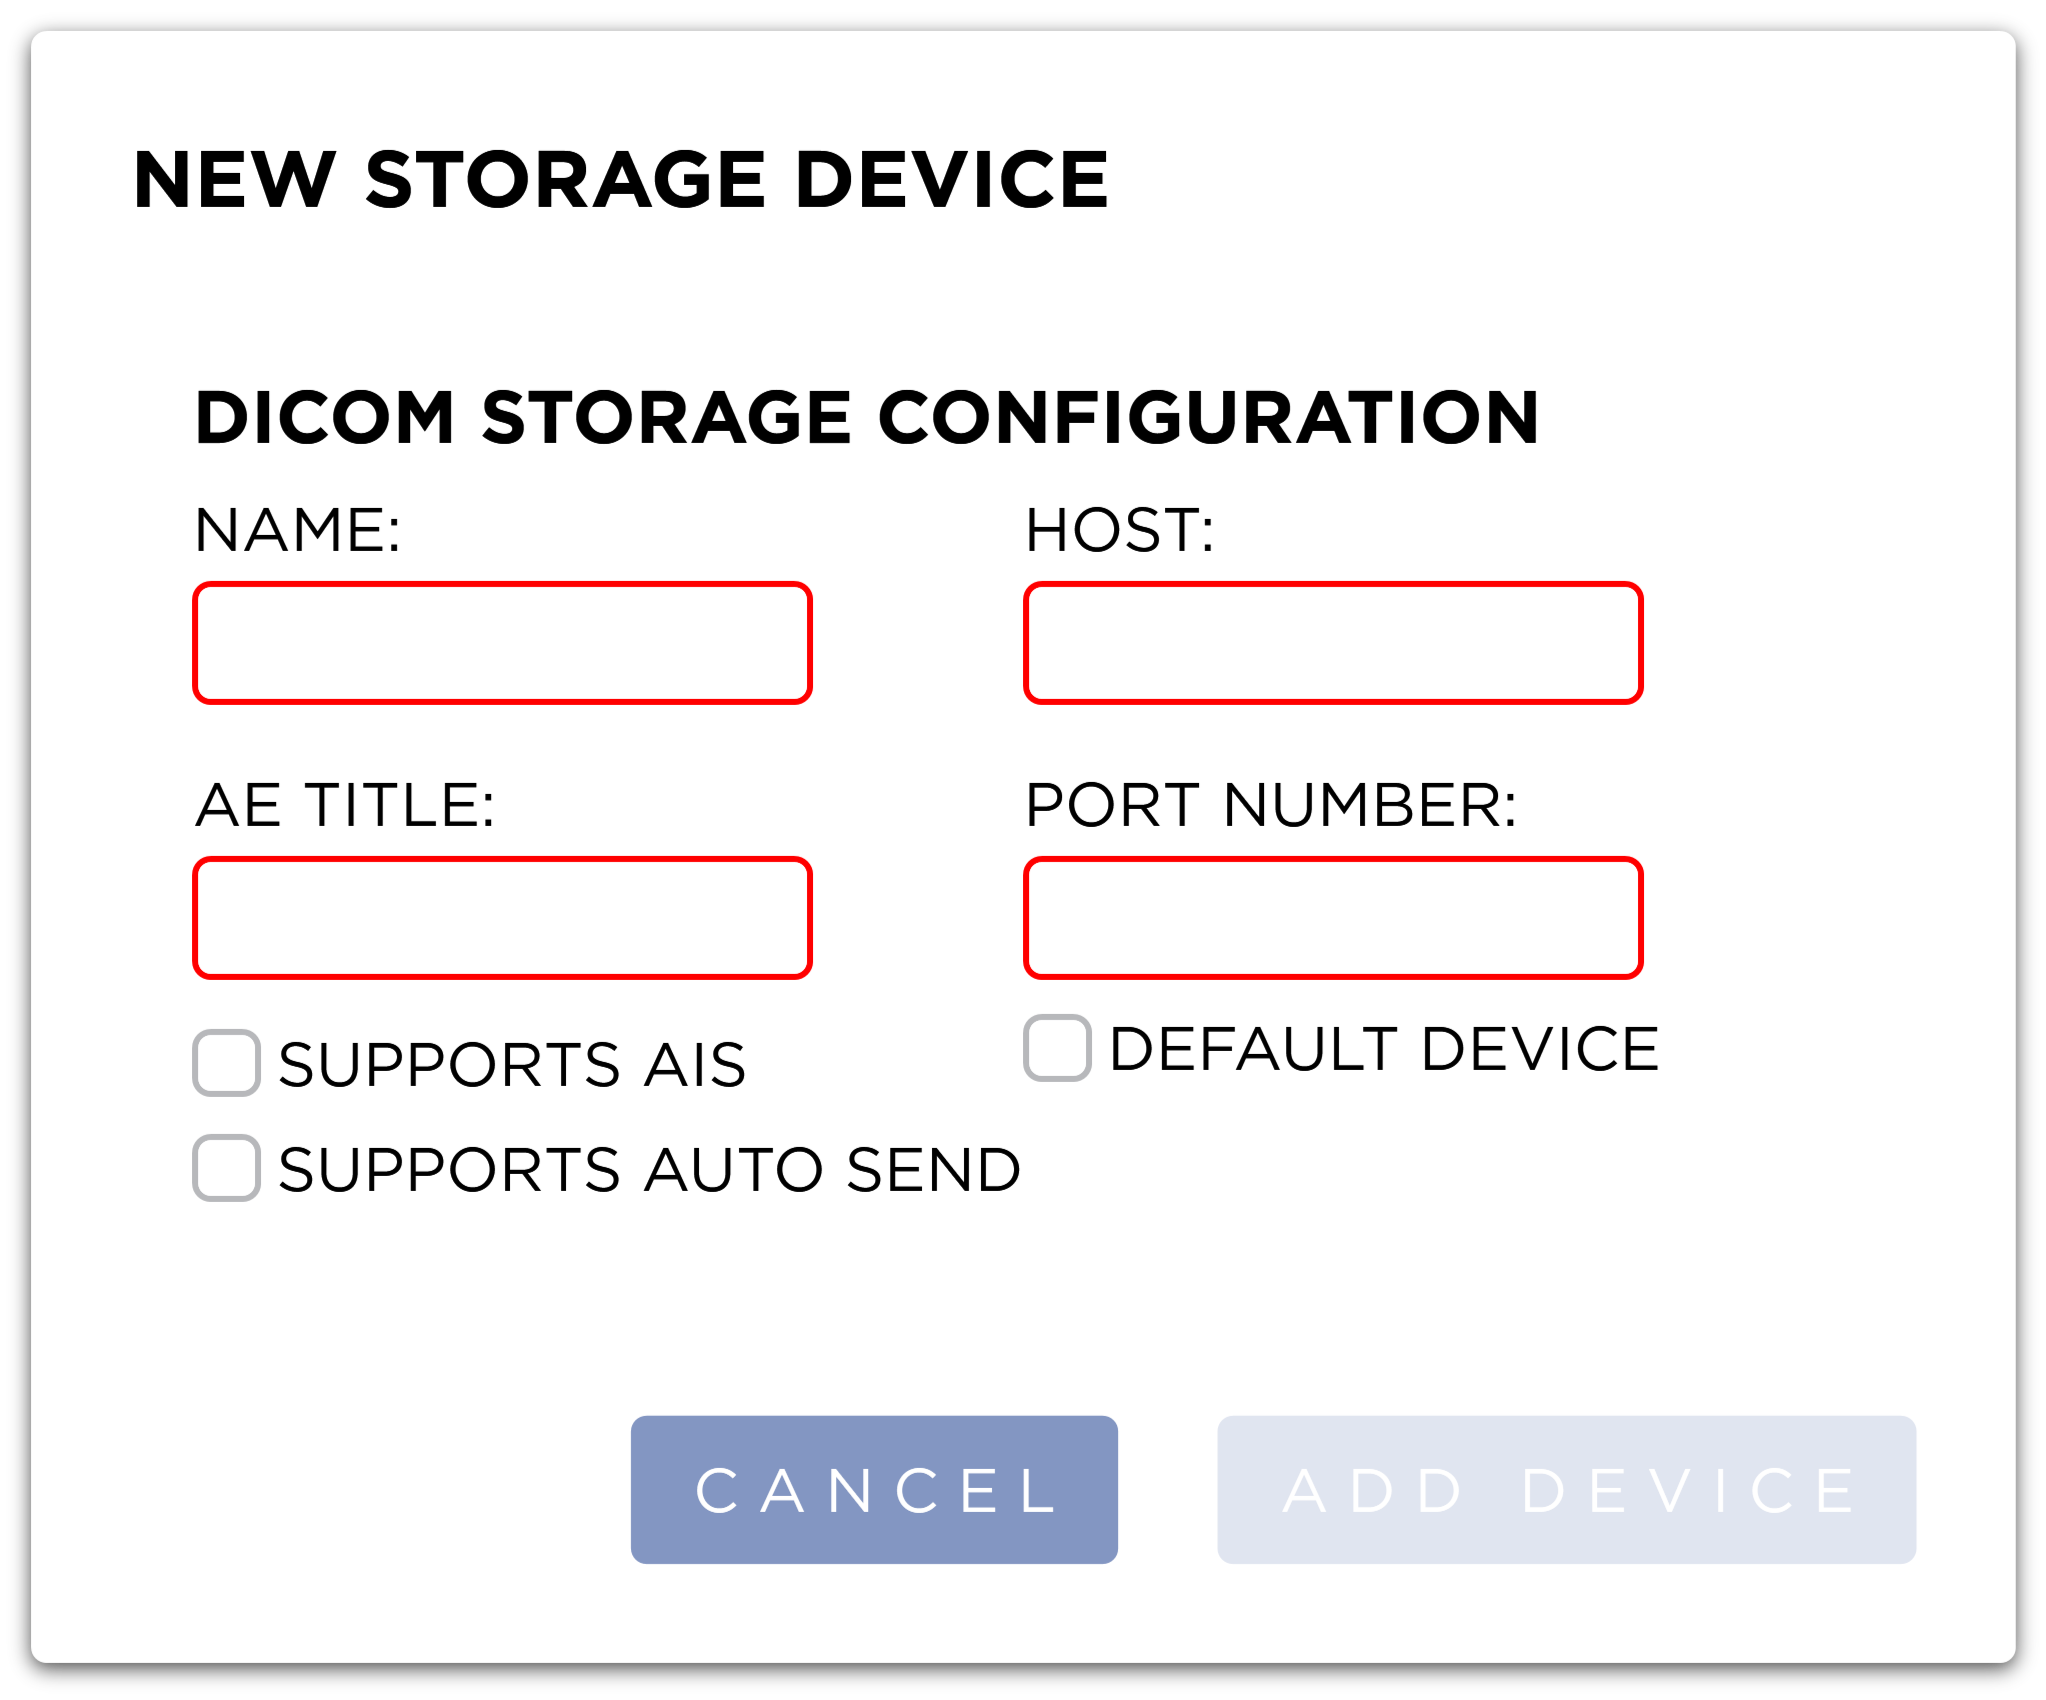The image size is (2046, 1700).
Task: Click the blank white area left of Cancel
Action: pyautogui.click(x=330, y=1490)
